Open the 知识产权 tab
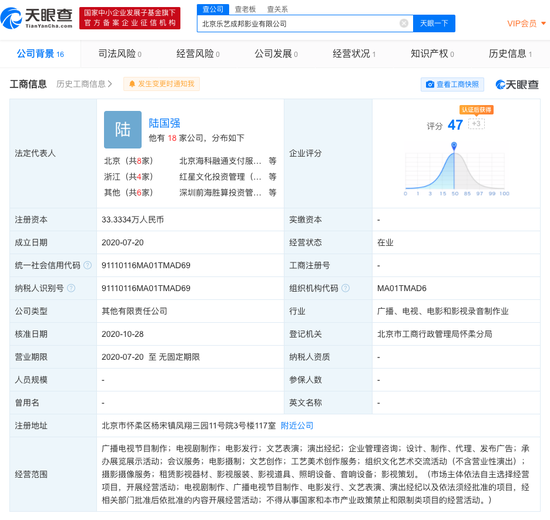This screenshot has width=550, height=520. point(432,54)
